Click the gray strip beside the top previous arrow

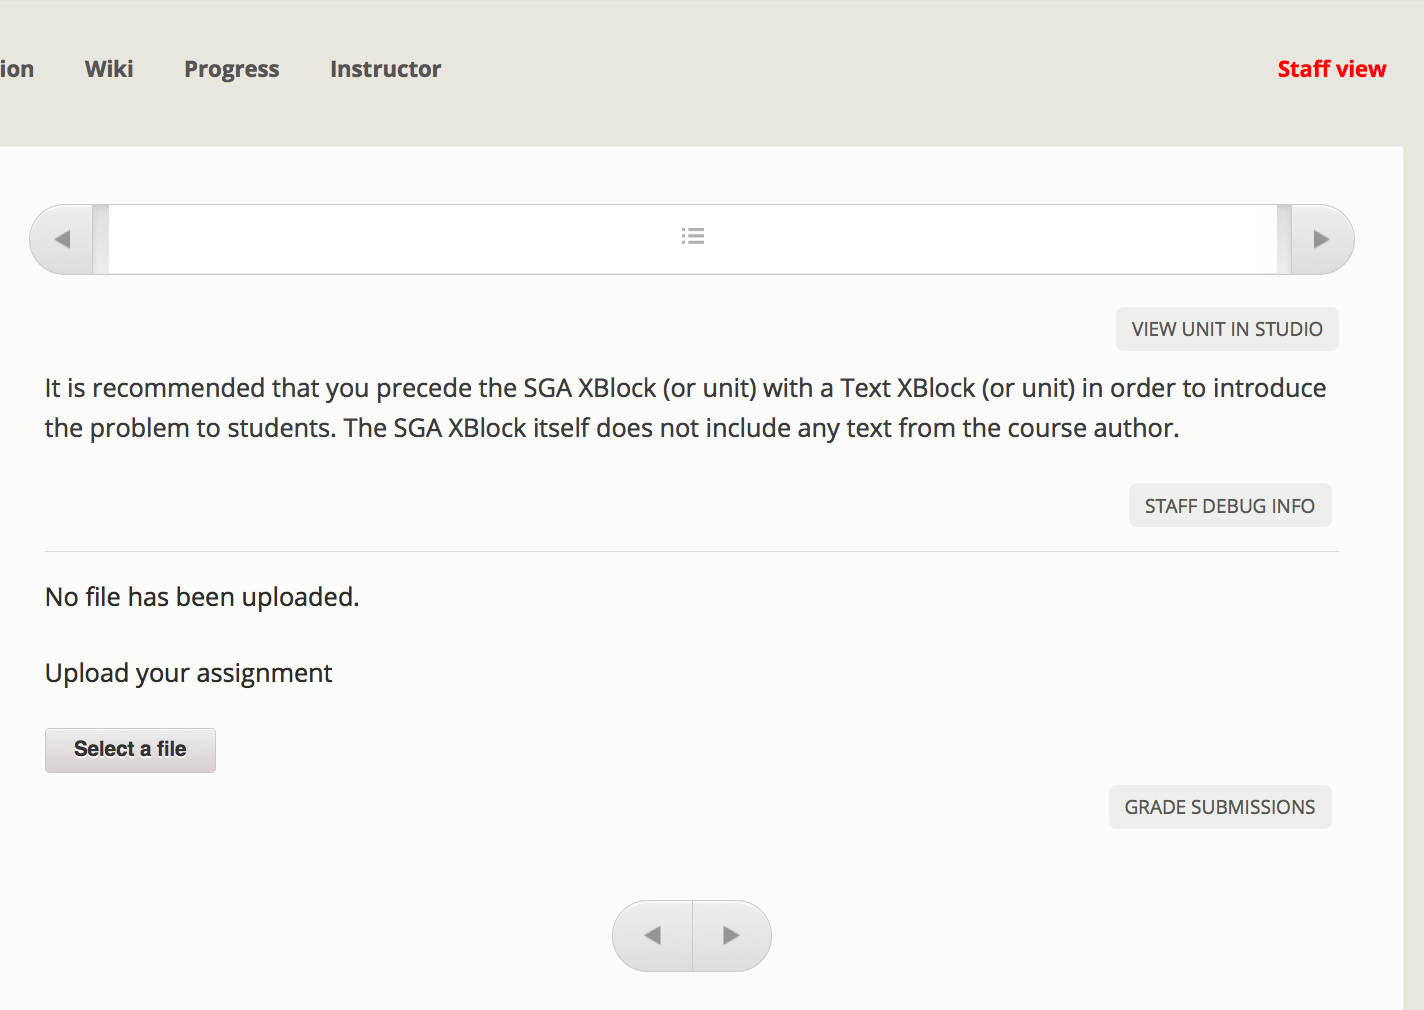(x=100, y=240)
